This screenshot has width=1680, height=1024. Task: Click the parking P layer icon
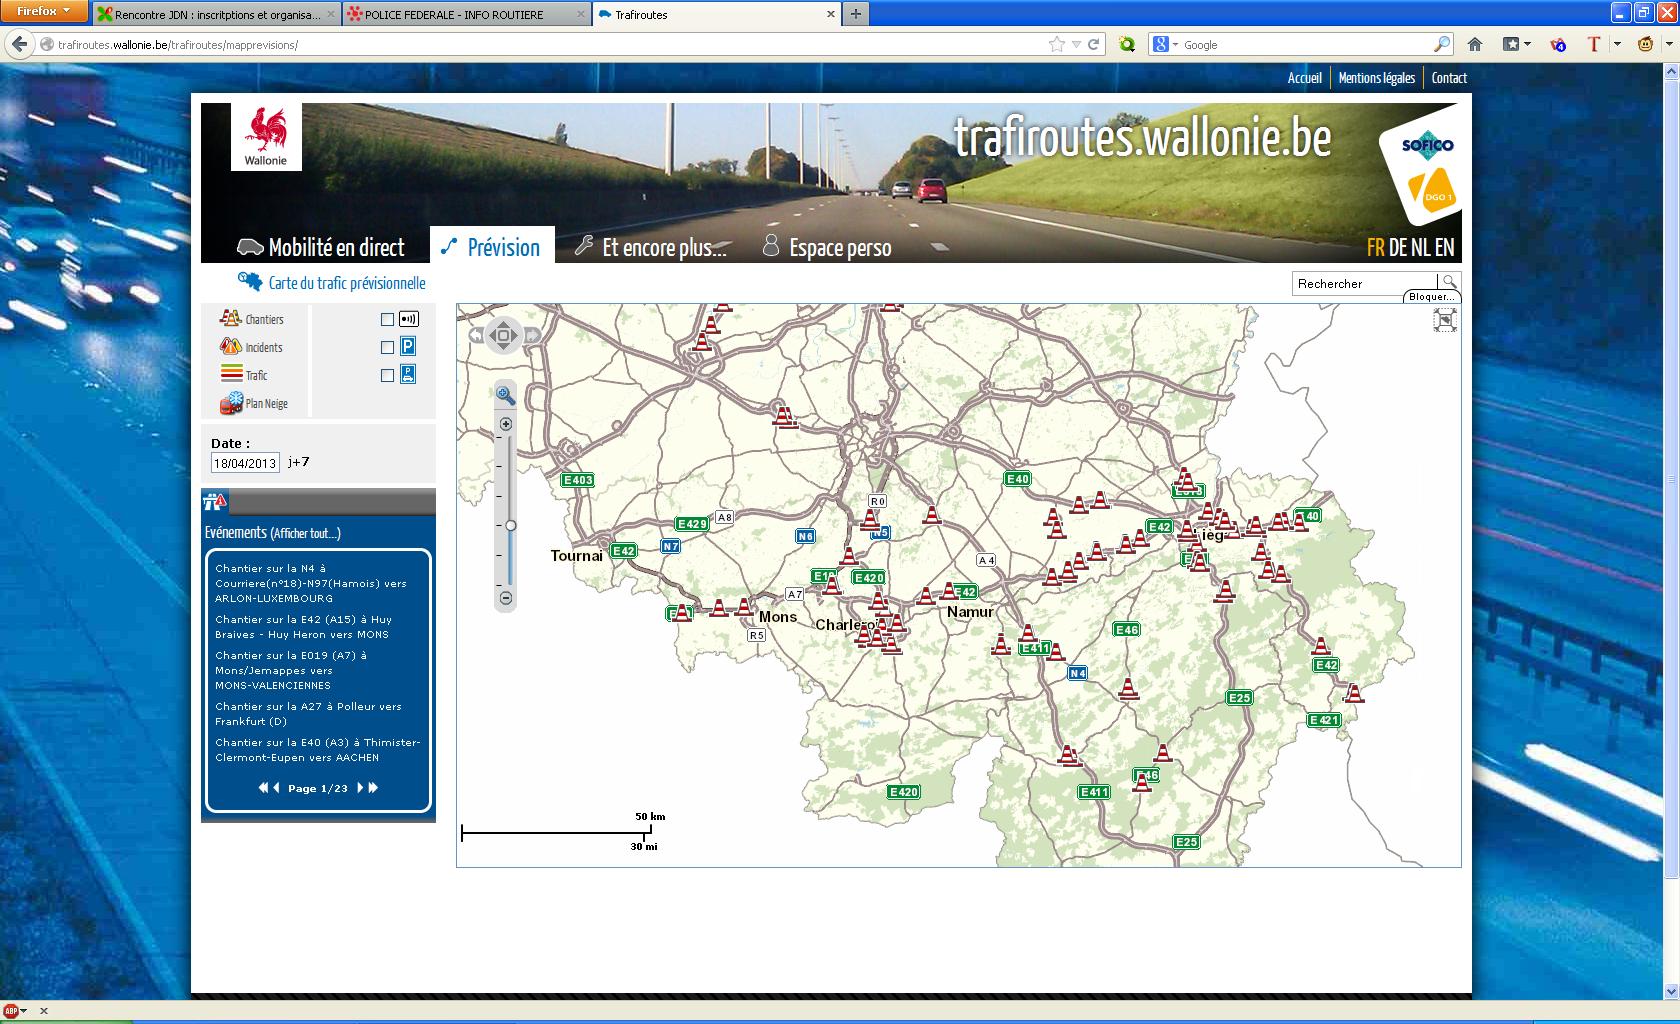(408, 347)
